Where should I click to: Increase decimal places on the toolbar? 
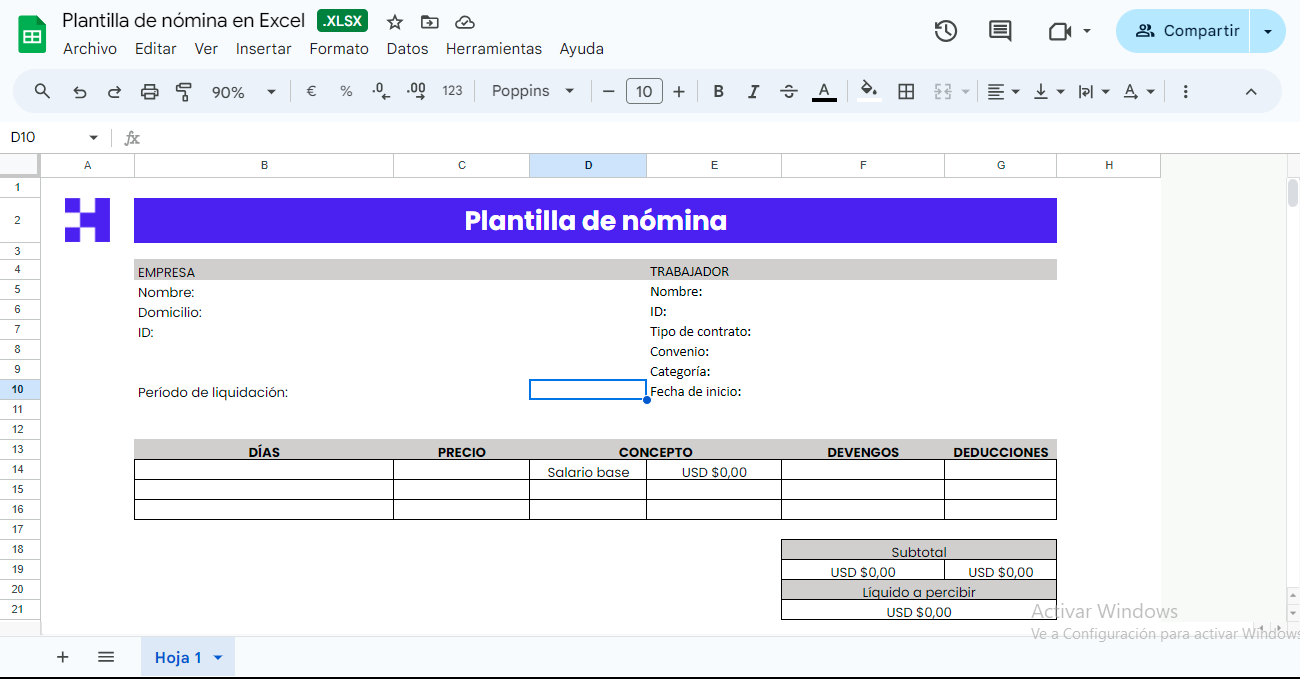(416, 91)
